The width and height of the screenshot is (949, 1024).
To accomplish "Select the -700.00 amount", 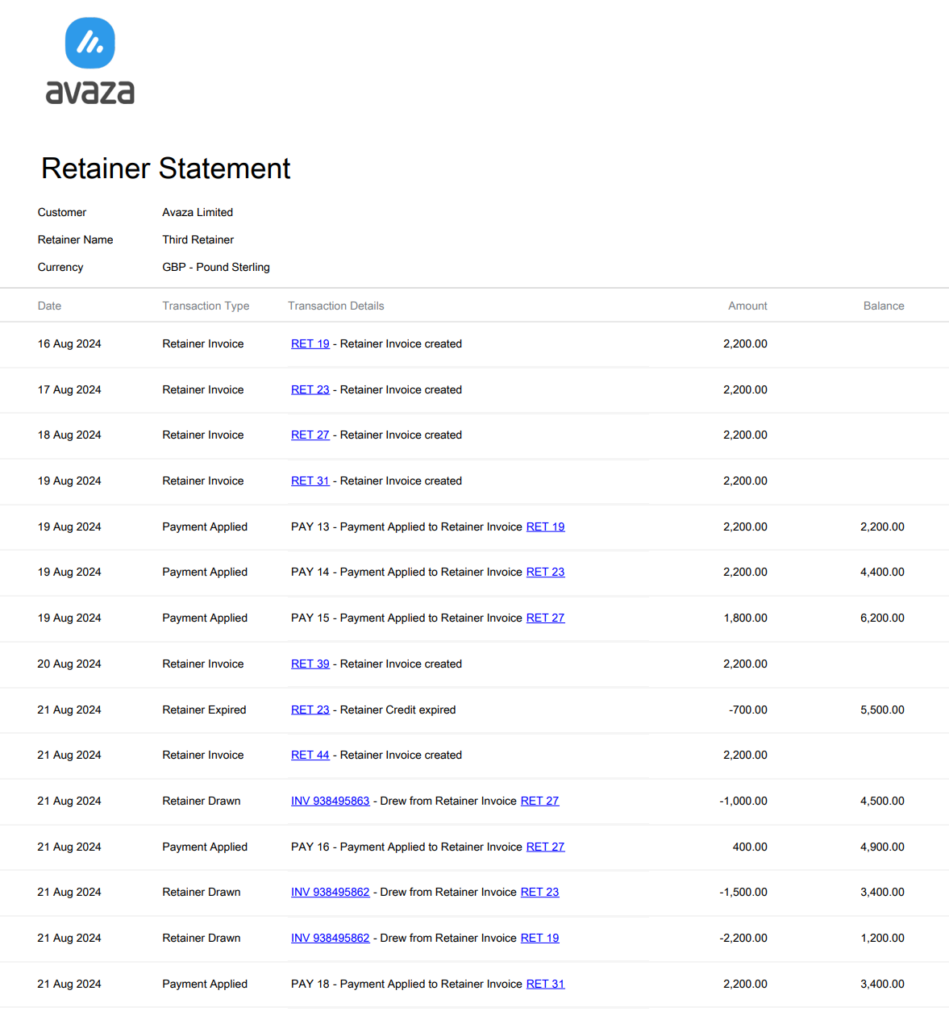I will 748,710.
